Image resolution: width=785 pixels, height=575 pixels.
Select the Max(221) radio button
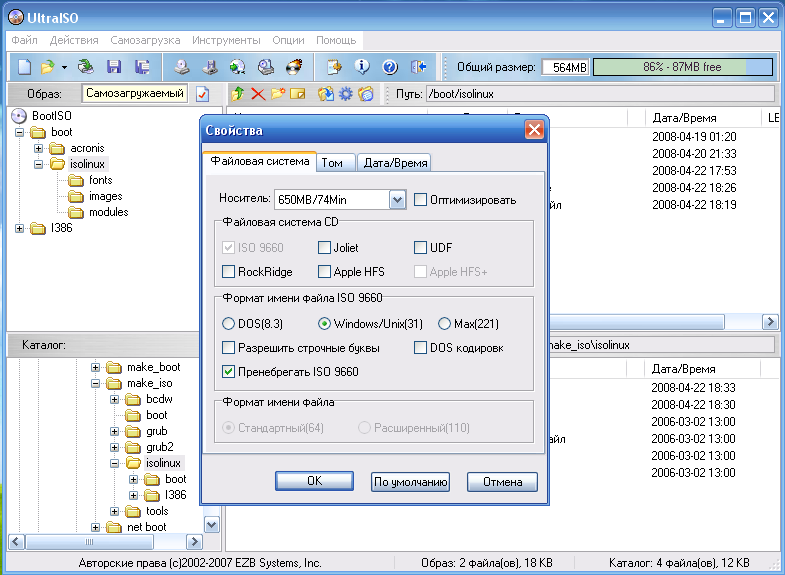pyautogui.click(x=445, y=324)
